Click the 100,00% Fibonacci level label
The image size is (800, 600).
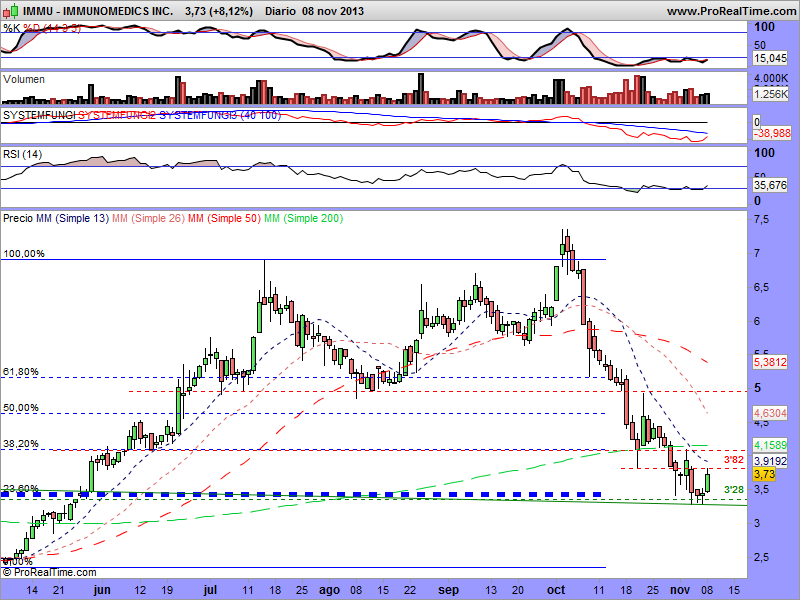pos(23,254)
